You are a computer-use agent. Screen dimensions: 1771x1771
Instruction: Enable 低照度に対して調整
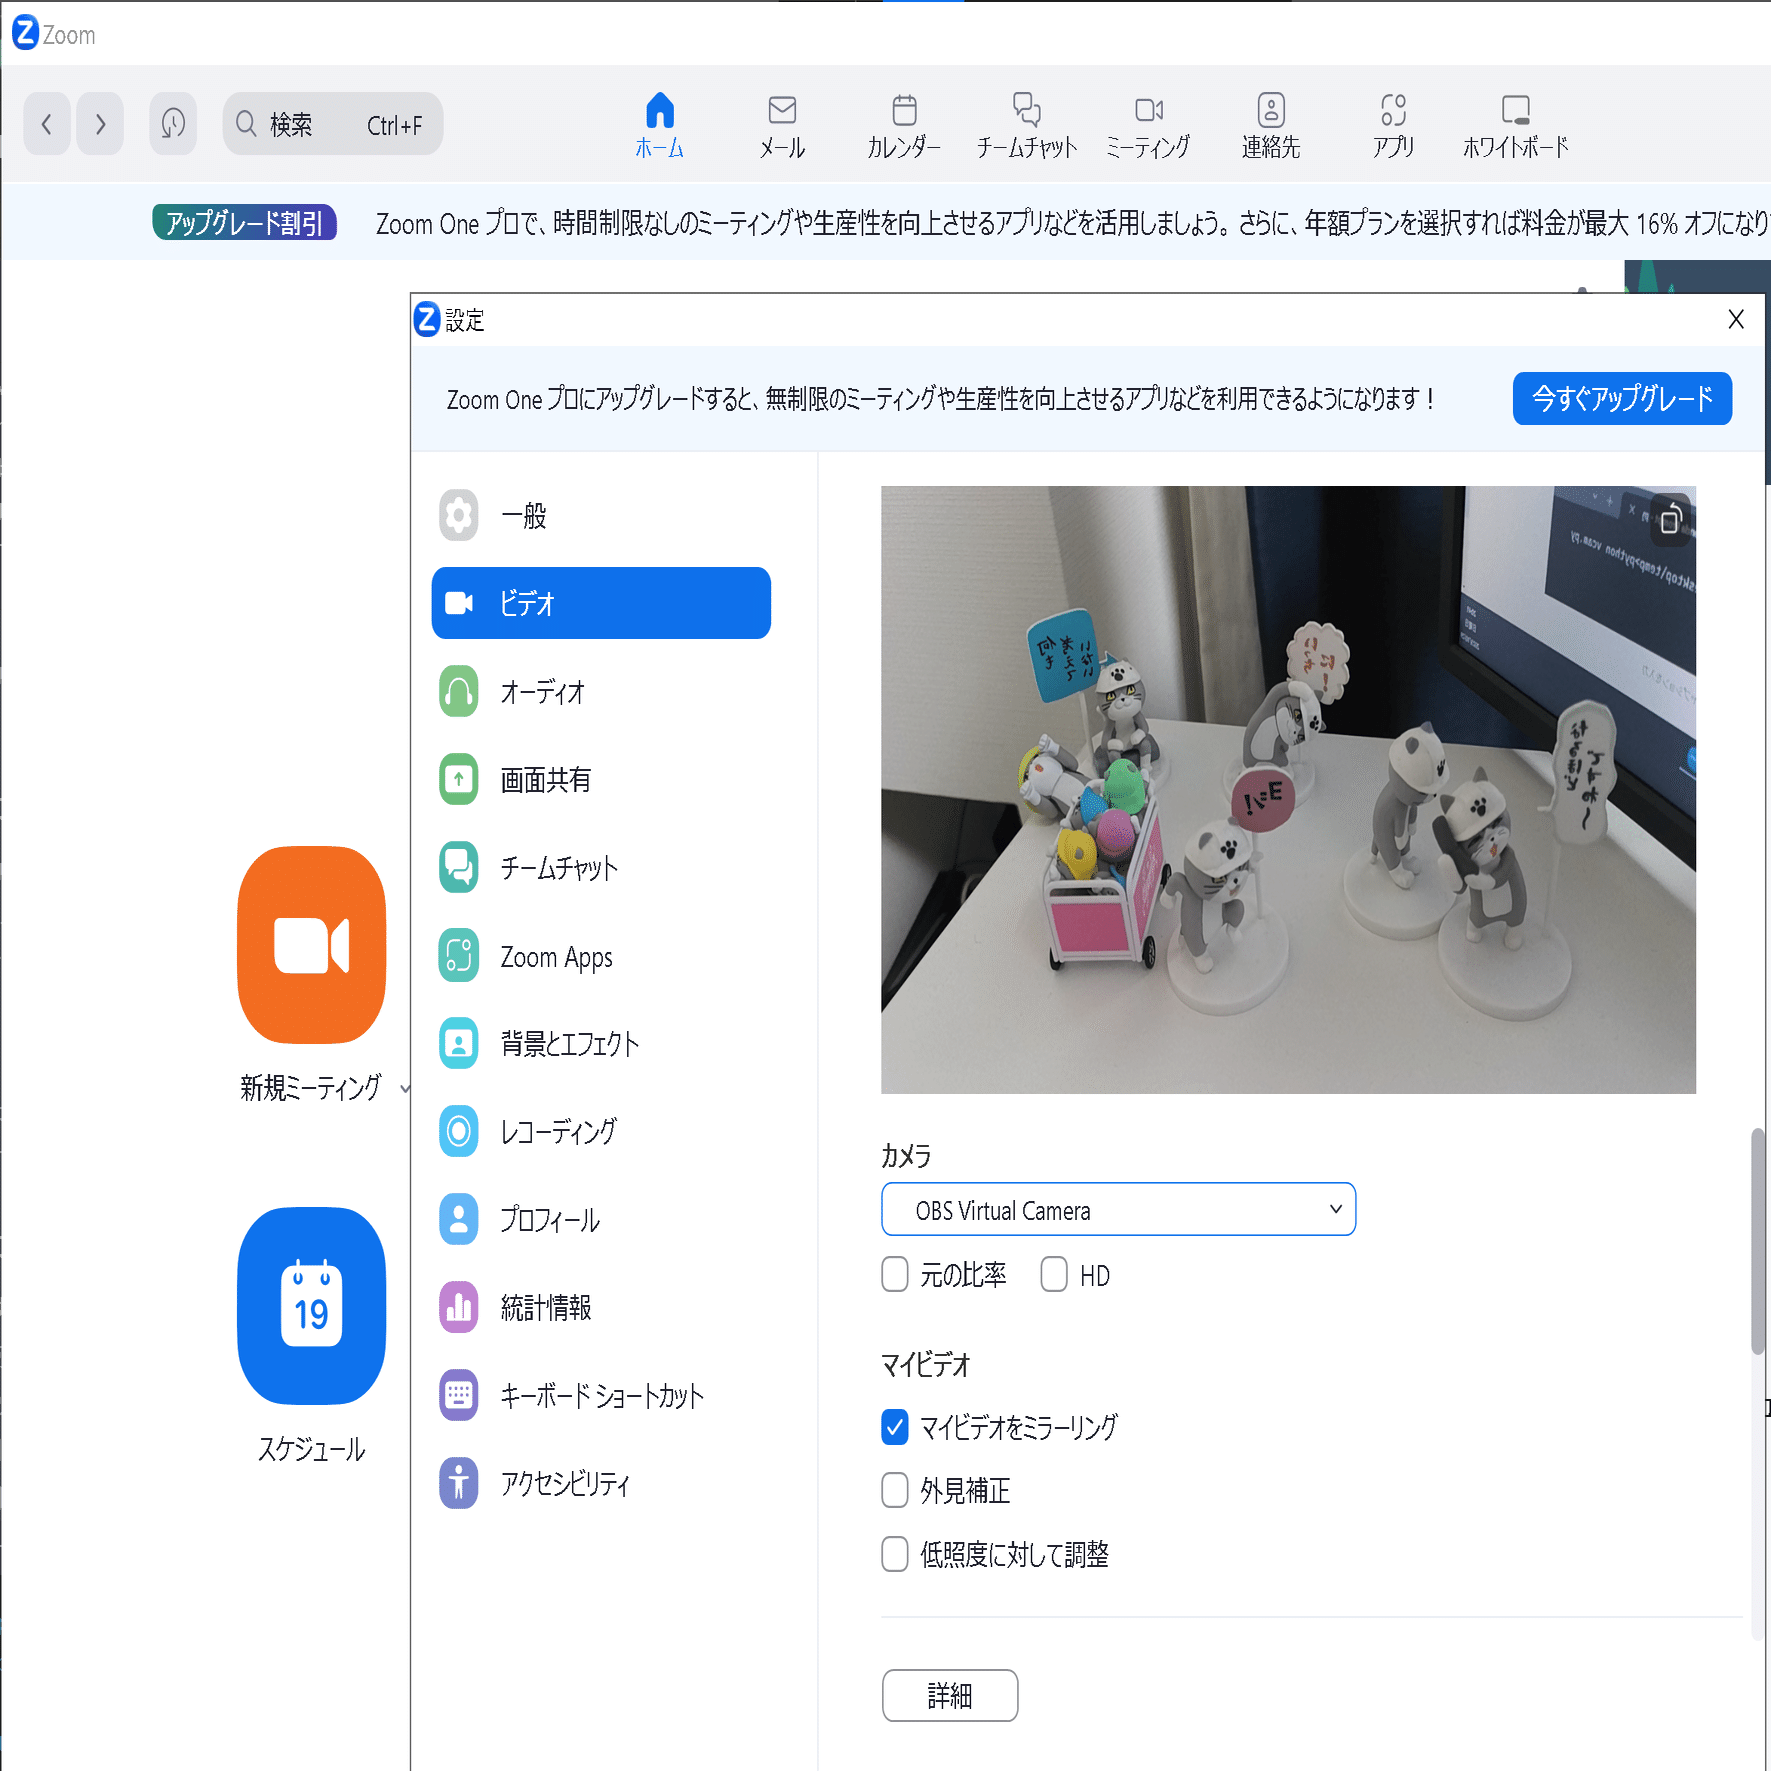click(x=894, y=1554)
